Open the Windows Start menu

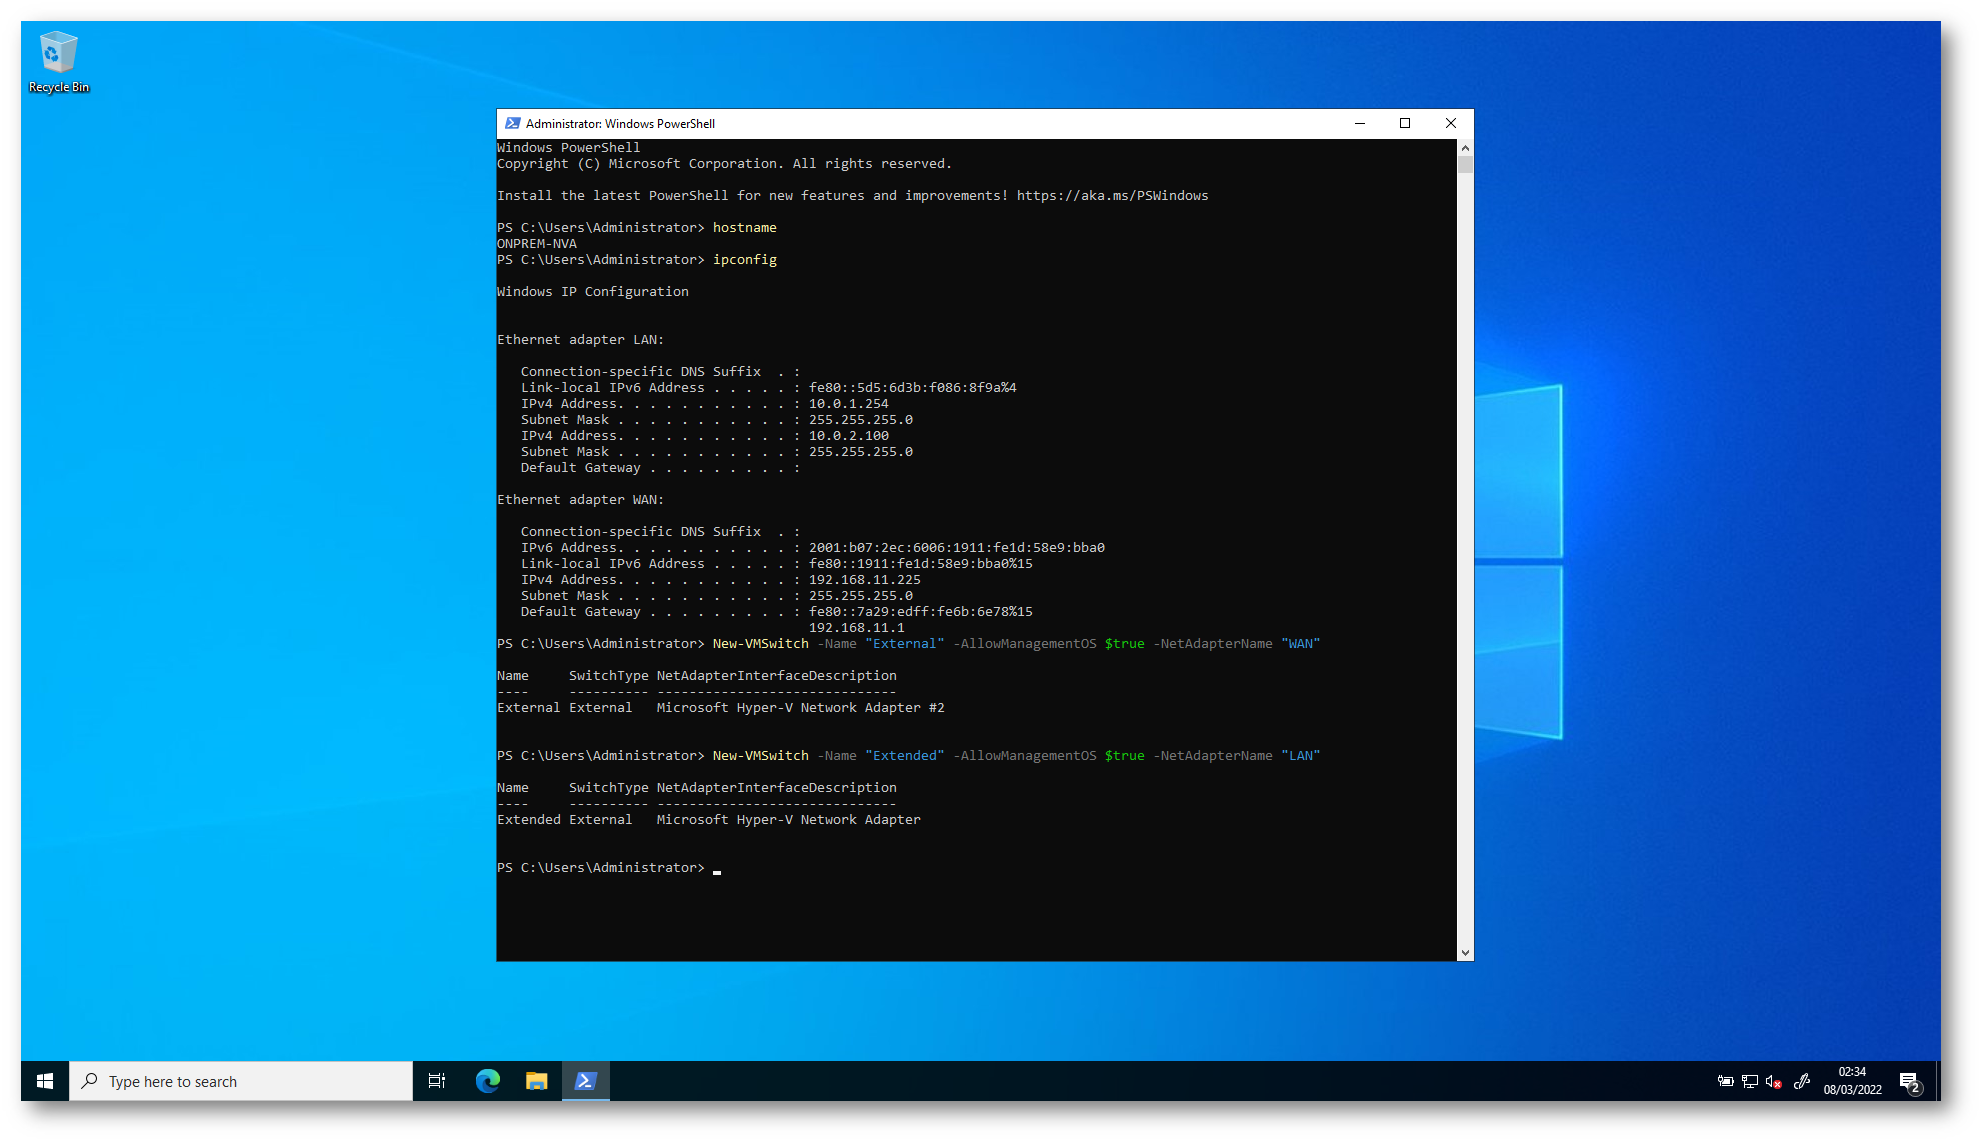click(x=45, y=1081)
